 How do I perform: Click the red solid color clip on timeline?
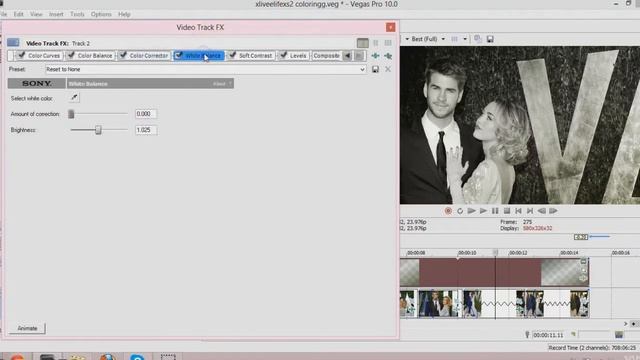coord(480,272)
